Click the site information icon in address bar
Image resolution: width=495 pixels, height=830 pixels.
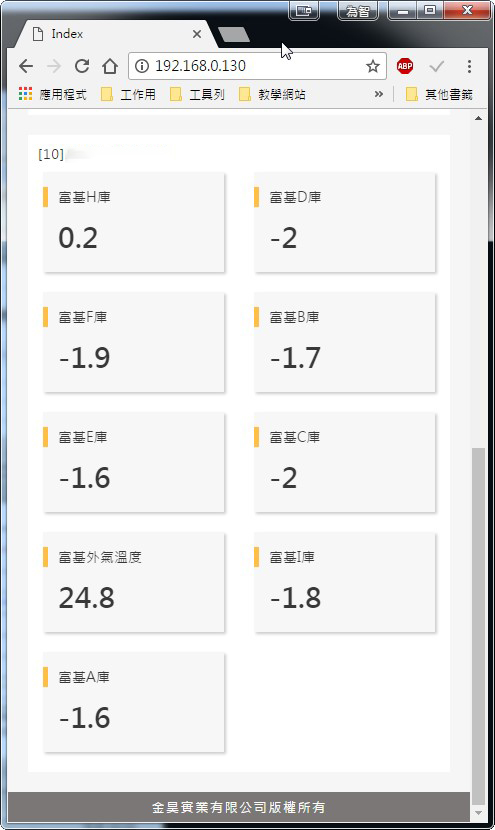pos(142,66)
